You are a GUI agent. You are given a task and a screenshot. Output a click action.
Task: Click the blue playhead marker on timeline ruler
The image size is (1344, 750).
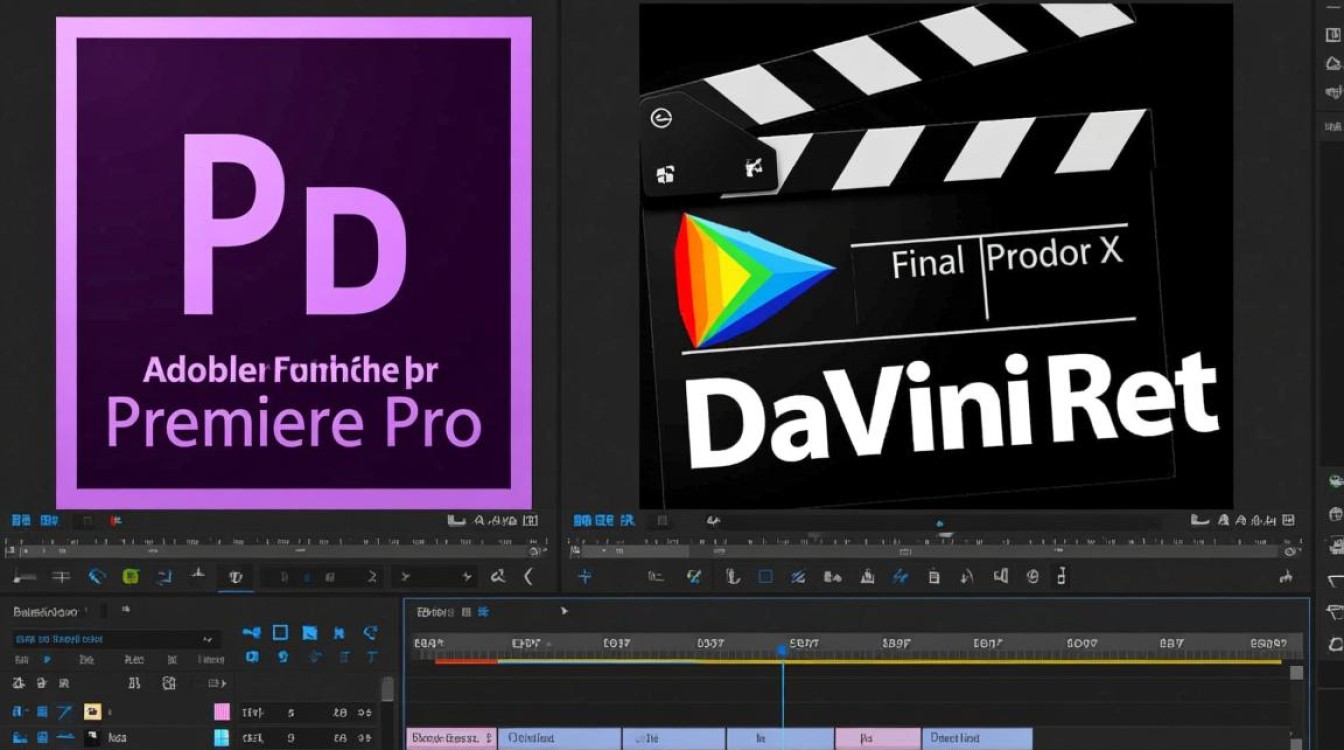click(782, 650)
